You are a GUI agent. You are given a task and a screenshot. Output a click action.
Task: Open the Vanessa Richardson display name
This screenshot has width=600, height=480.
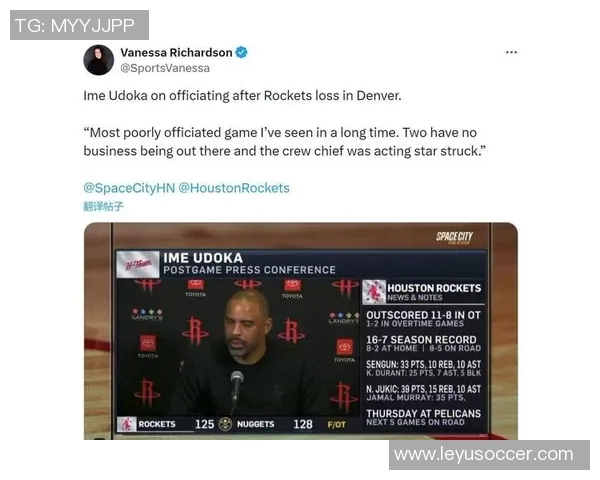click(176, 52)
